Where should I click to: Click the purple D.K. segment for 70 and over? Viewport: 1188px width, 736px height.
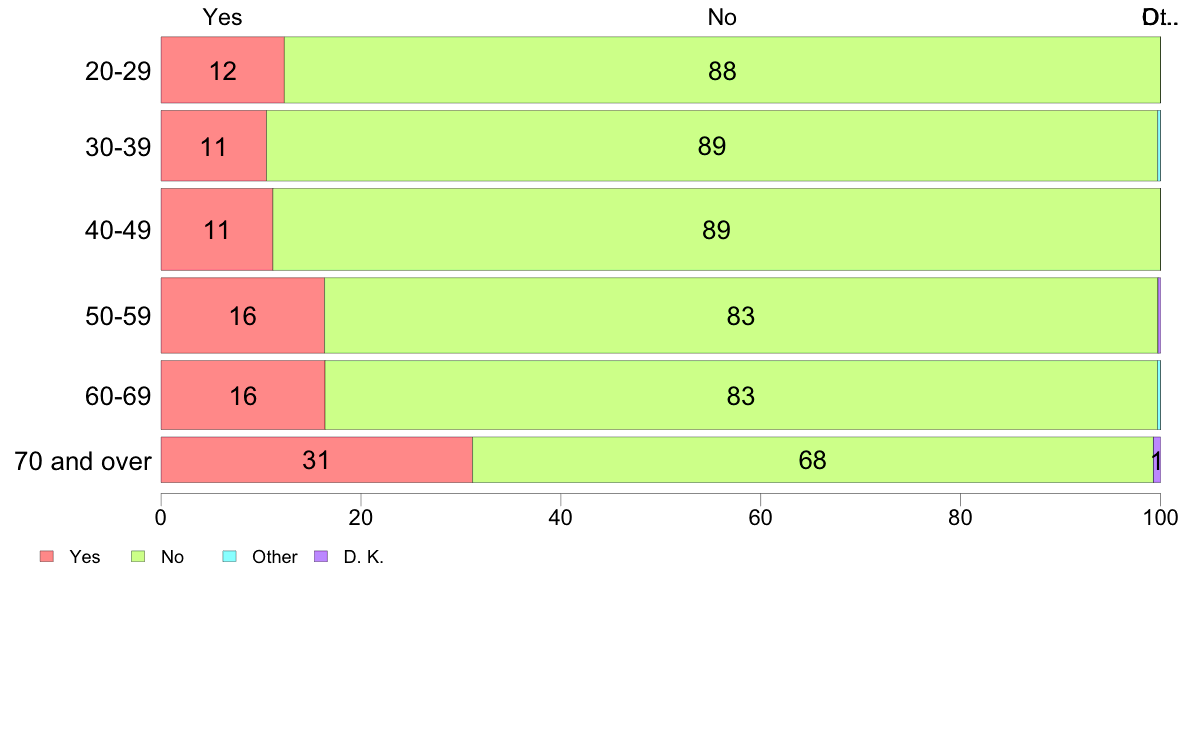click(x=1157, y=459)
